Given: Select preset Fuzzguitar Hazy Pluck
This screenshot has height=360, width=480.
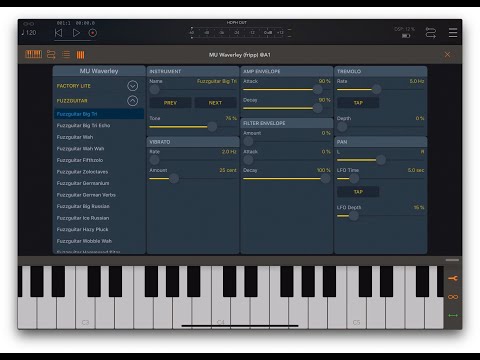Looking at the screenshot, I should coord(99,229).
